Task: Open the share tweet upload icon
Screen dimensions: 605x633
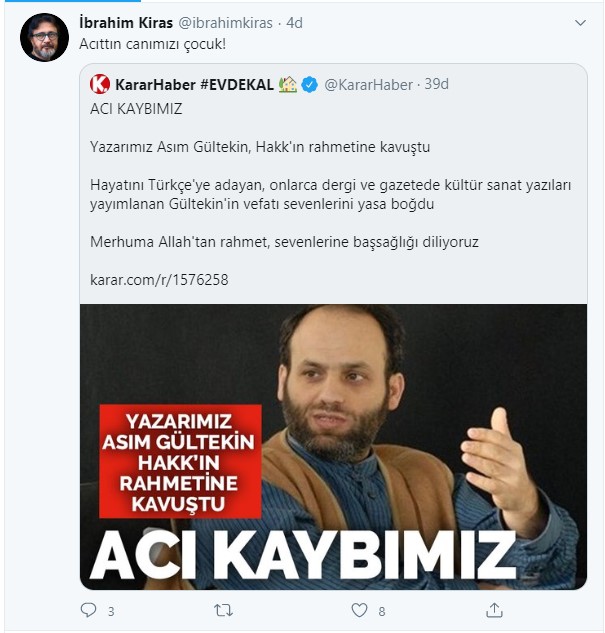Action: [494, 610]
